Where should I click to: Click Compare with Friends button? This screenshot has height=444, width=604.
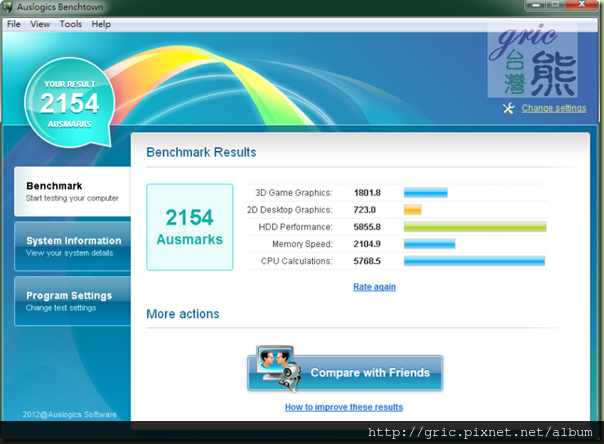[345, 373]
